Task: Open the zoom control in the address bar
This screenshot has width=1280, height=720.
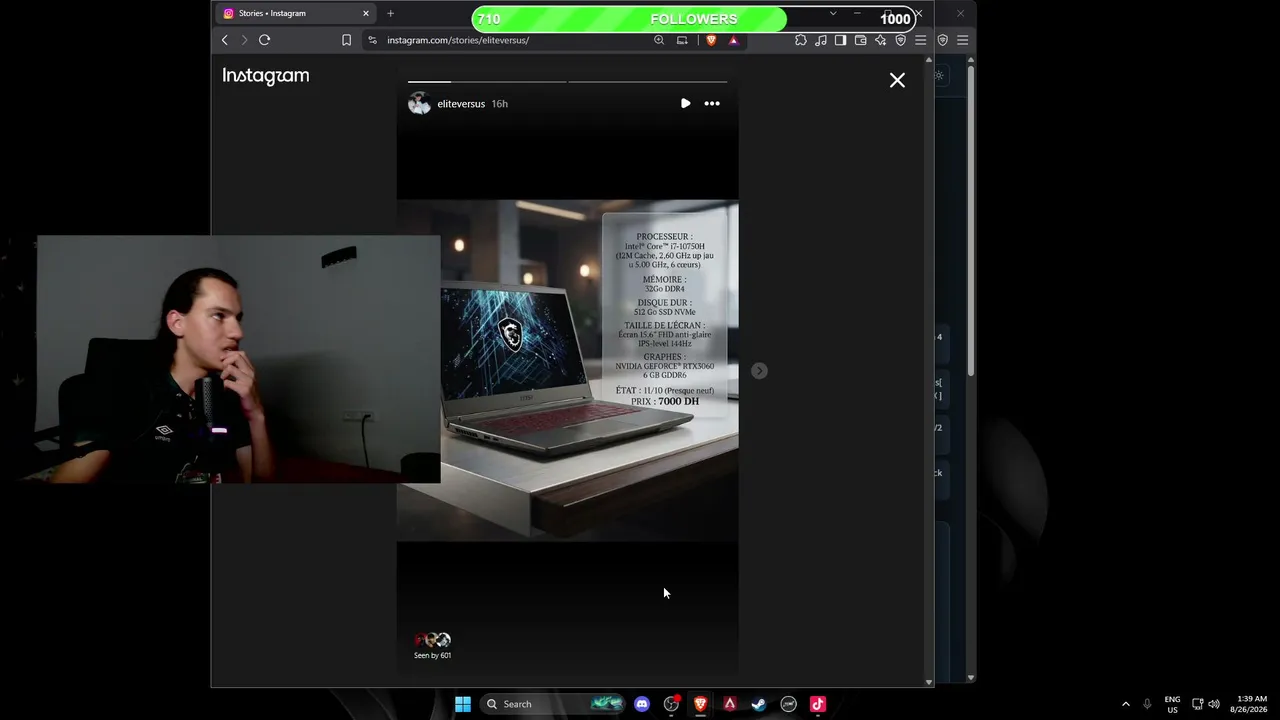Action: [659, 40]
